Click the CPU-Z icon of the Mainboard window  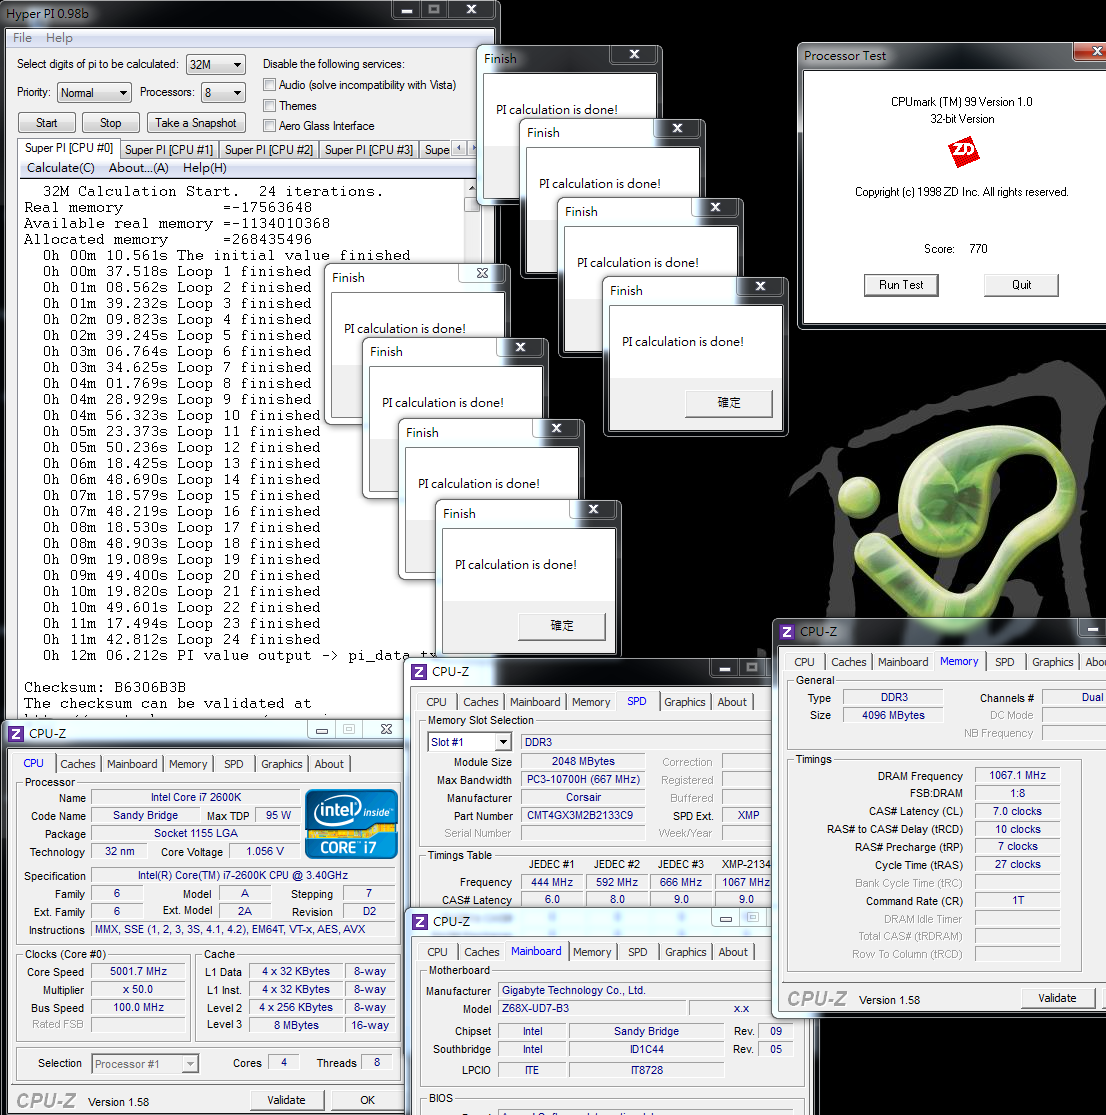click(420, 922)
